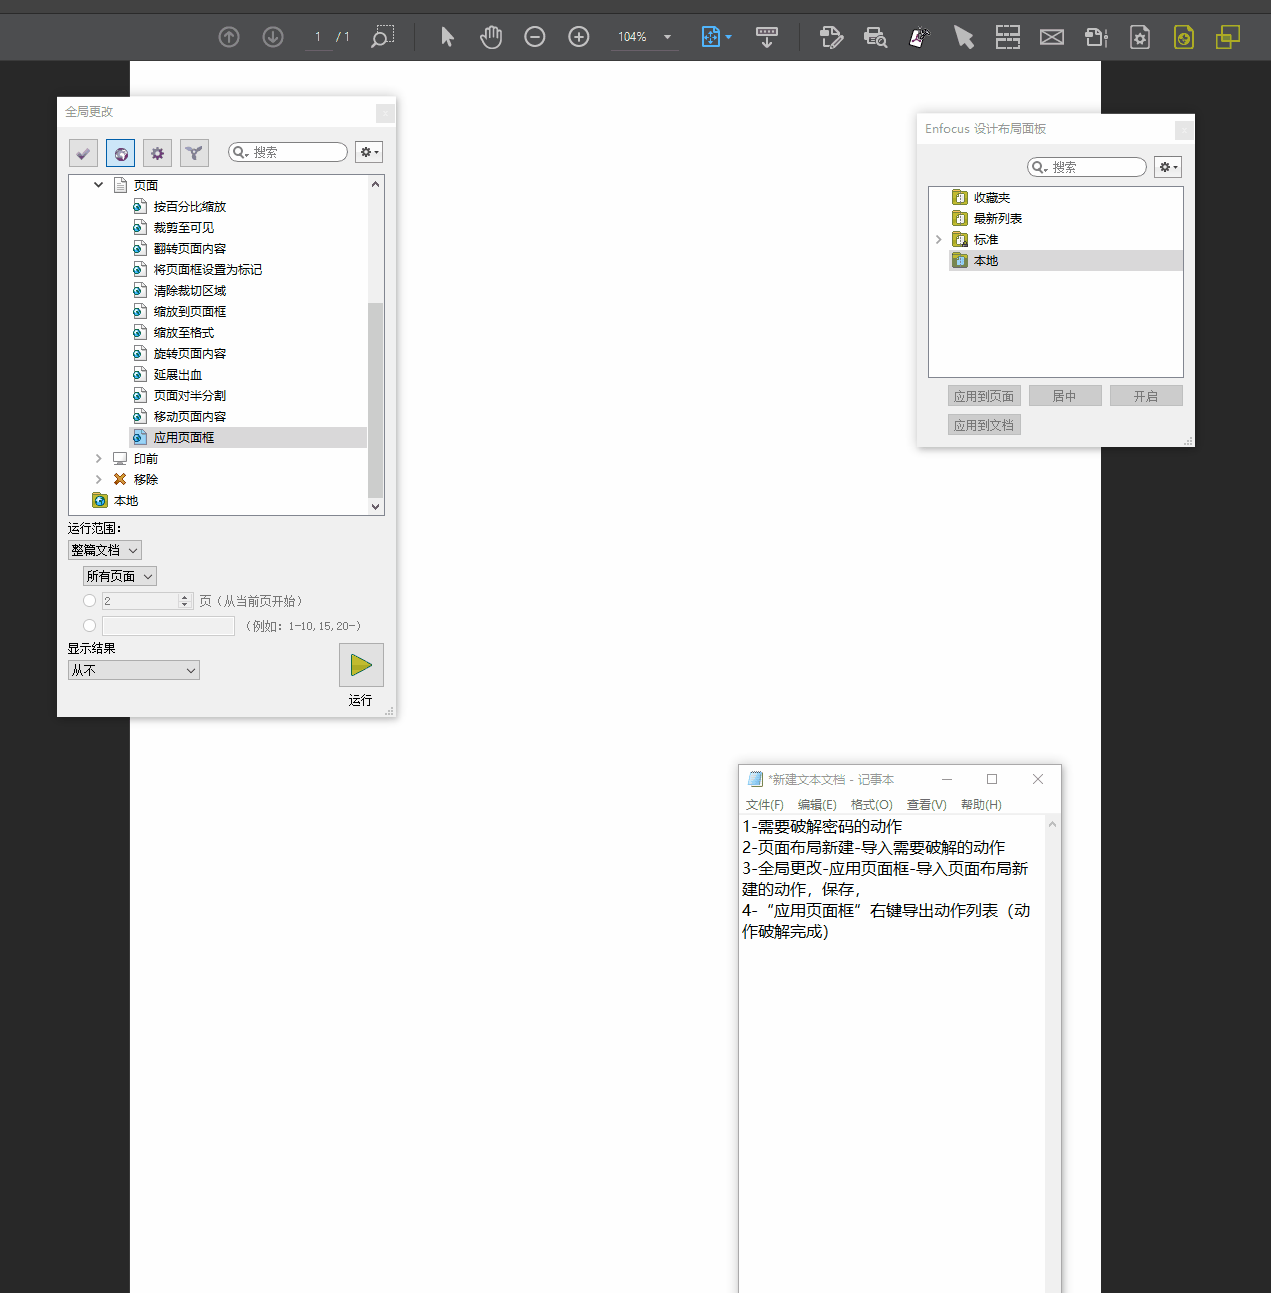
Task: Zoom out with the minus circle icon
Action: point(535,37)
